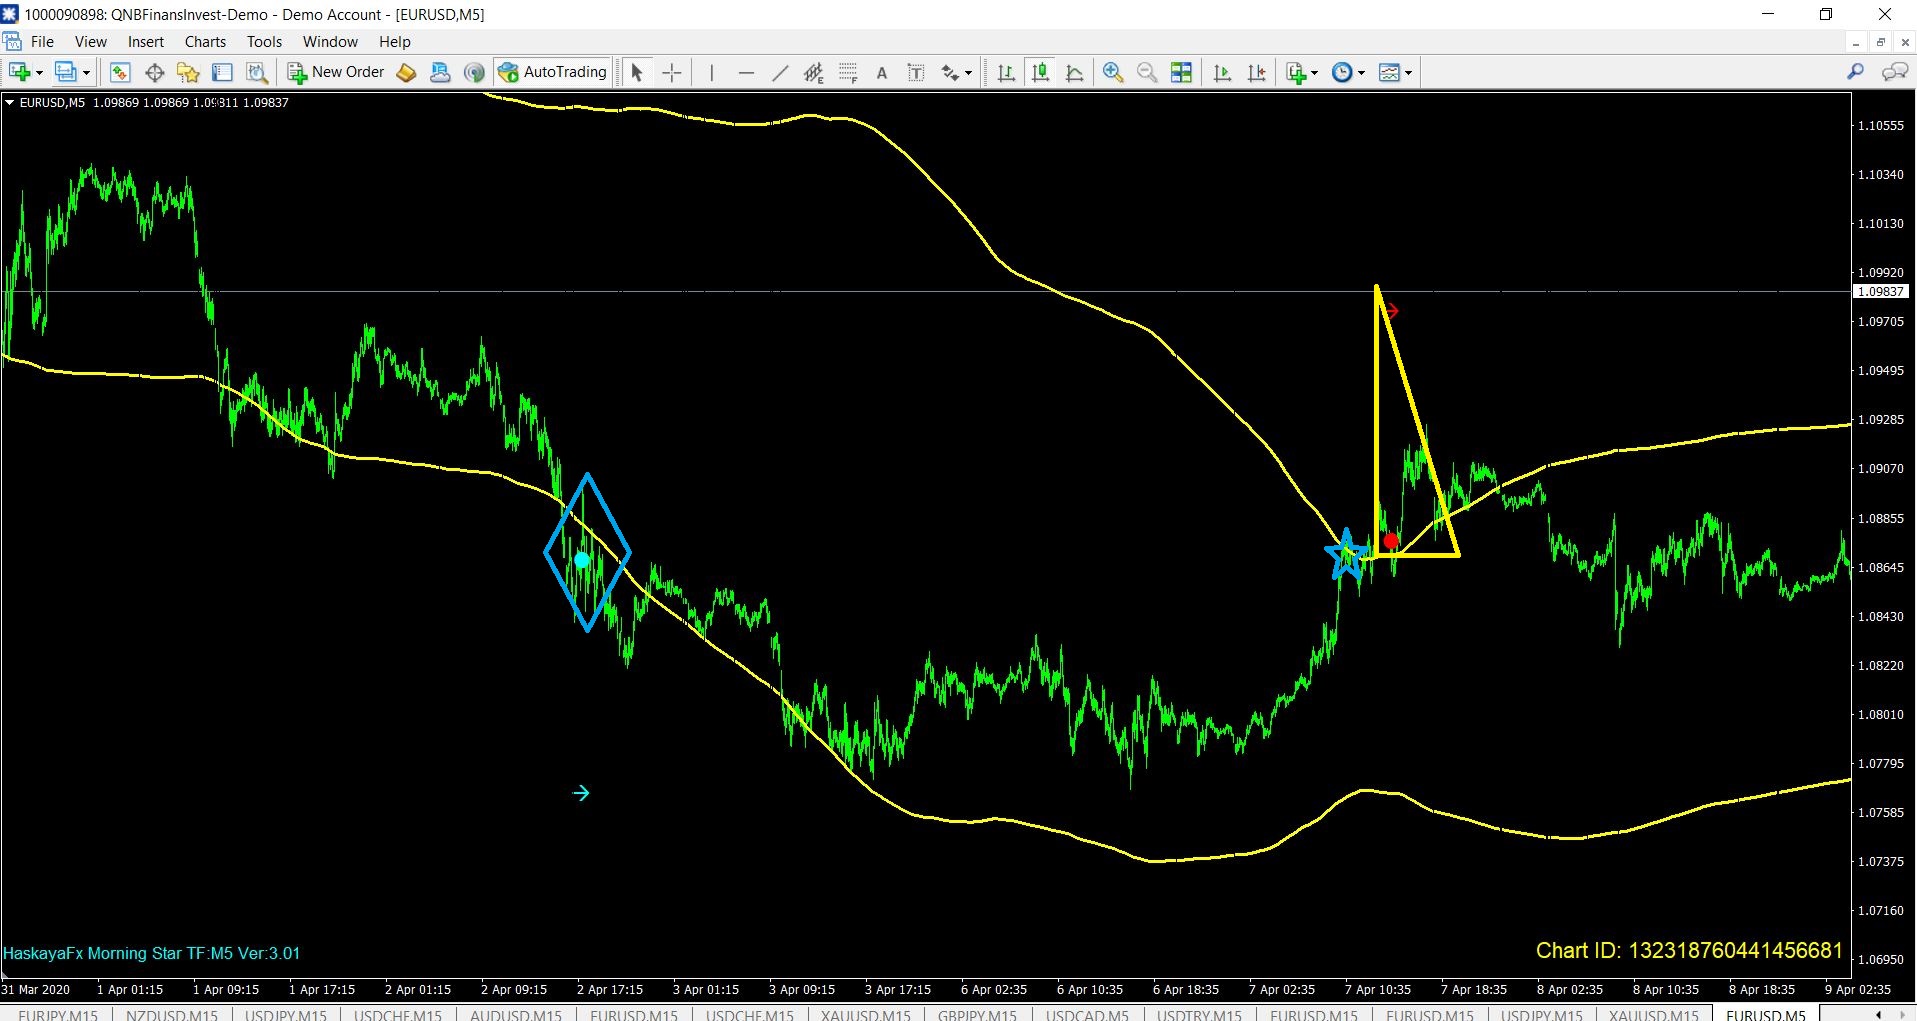
Task: Switch to the GBPJPY.M15 chart tab
Action: pos(977,1014)
